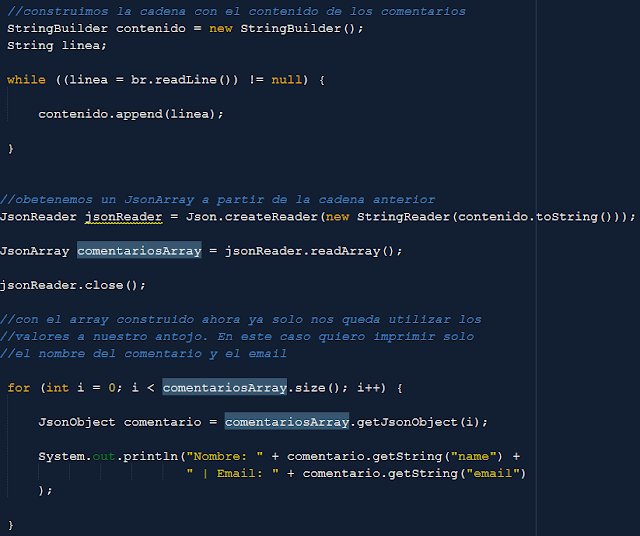Click the 'null' keyword in the while loop

287,80
